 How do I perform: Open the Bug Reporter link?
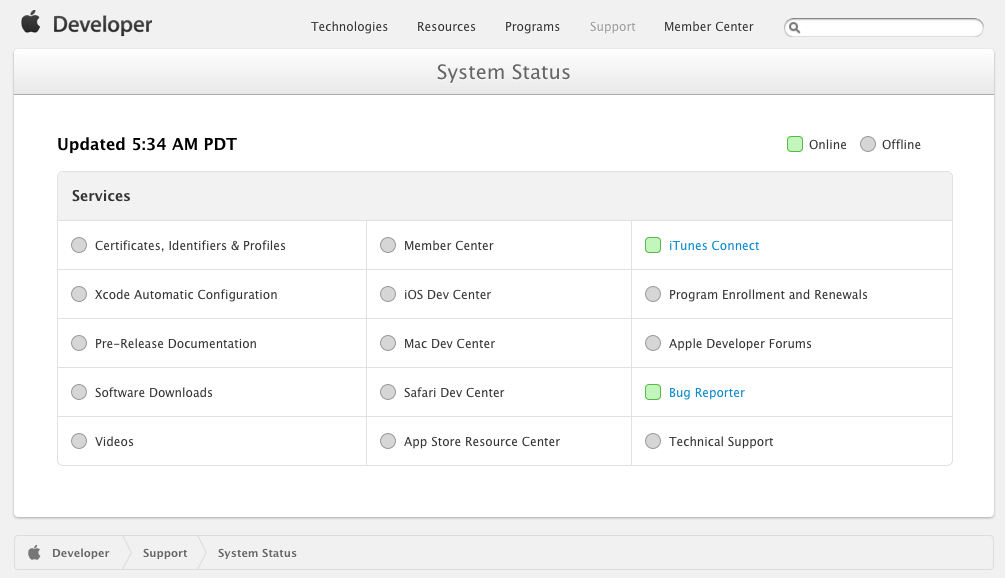pyautogui.click(x=706, y=393)
